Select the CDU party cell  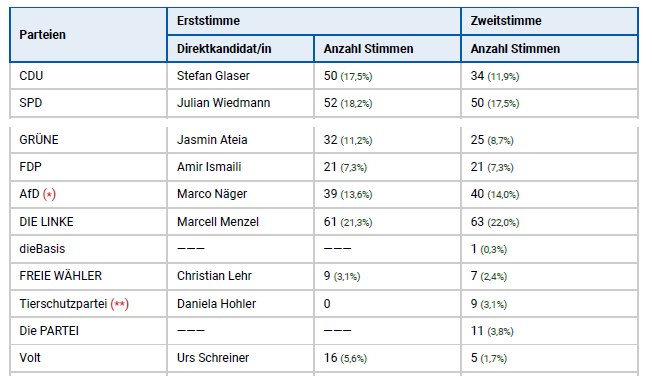(88, 76)
